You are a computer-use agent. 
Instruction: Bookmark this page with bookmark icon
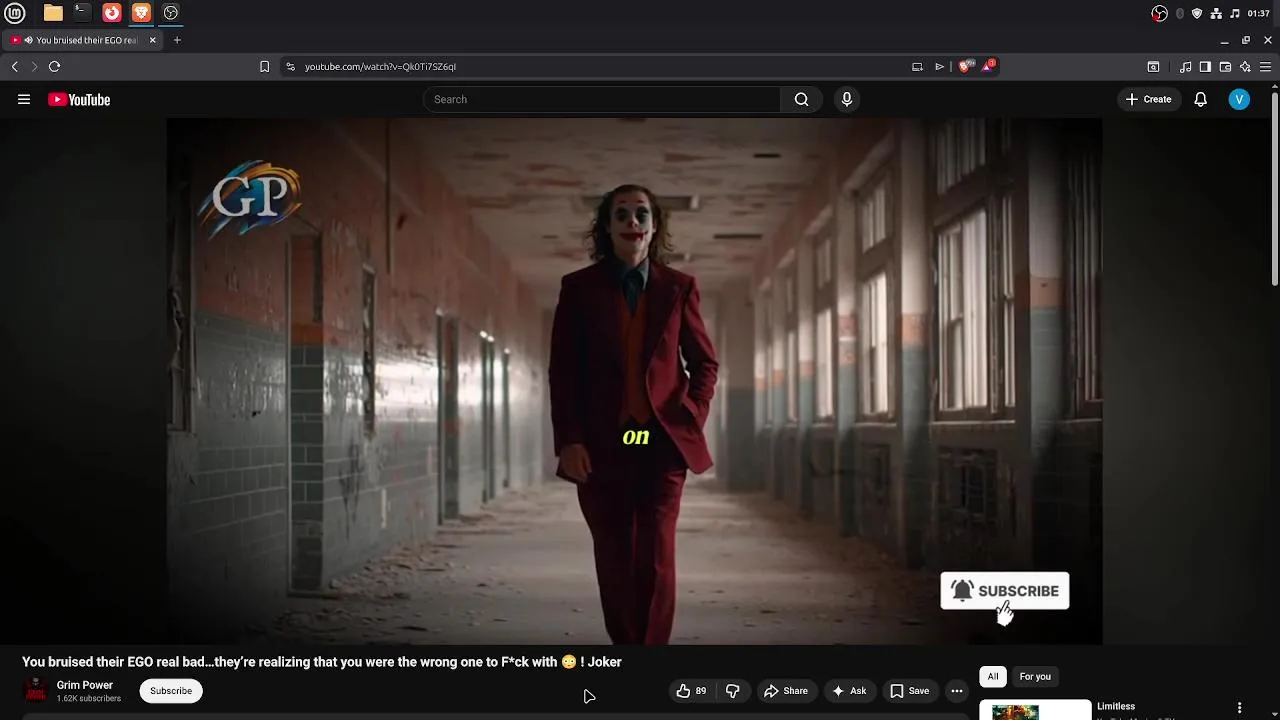(x=264, y=66)
